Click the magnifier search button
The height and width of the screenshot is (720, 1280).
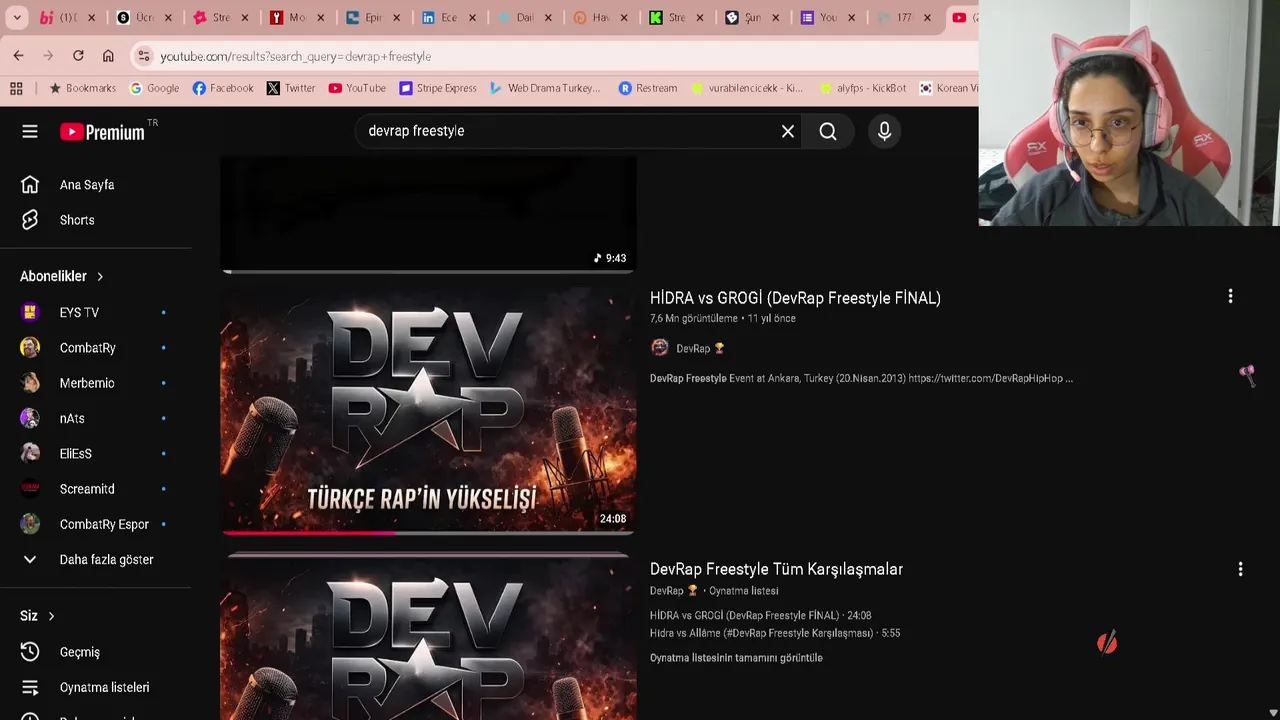click(828, 131)
